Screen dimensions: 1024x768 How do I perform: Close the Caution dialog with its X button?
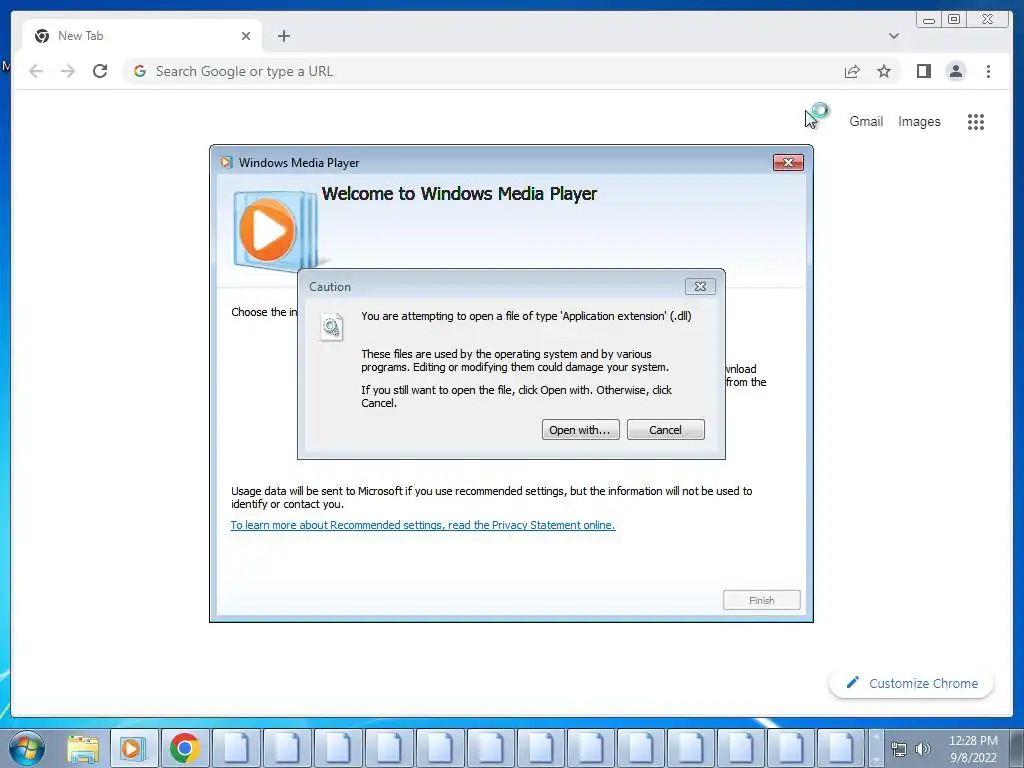(x=700, y=286)
